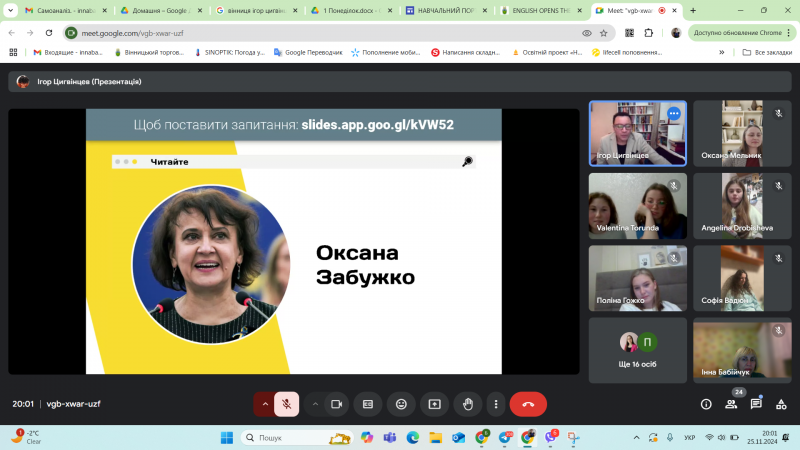Viewport: 800px width, 450px height.
Task: Open 'Вінницький торгов' bookmark
Action: [x=149, y=52]
